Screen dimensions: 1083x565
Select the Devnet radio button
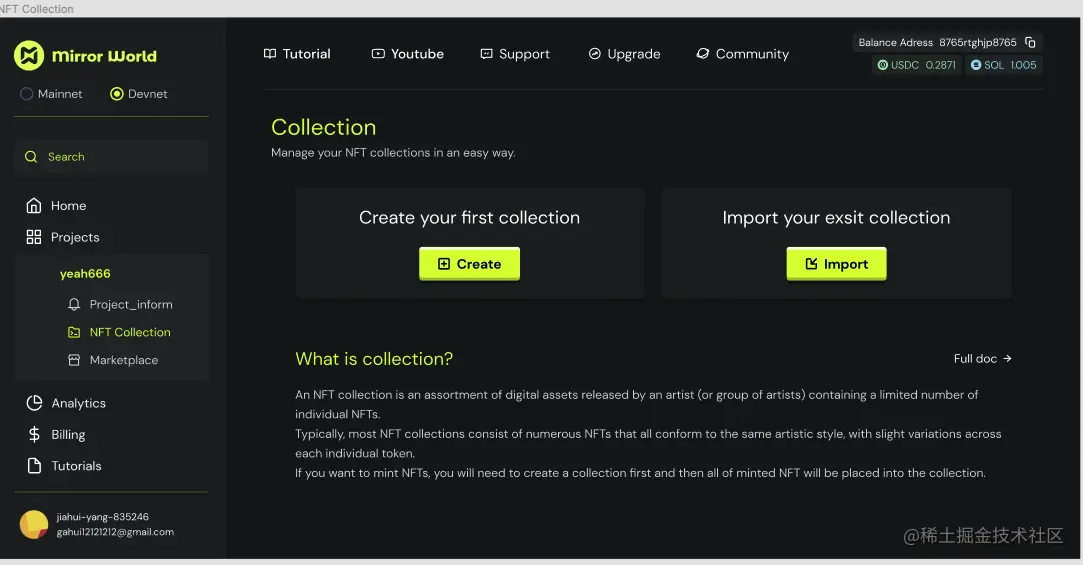tap(117, 94)
